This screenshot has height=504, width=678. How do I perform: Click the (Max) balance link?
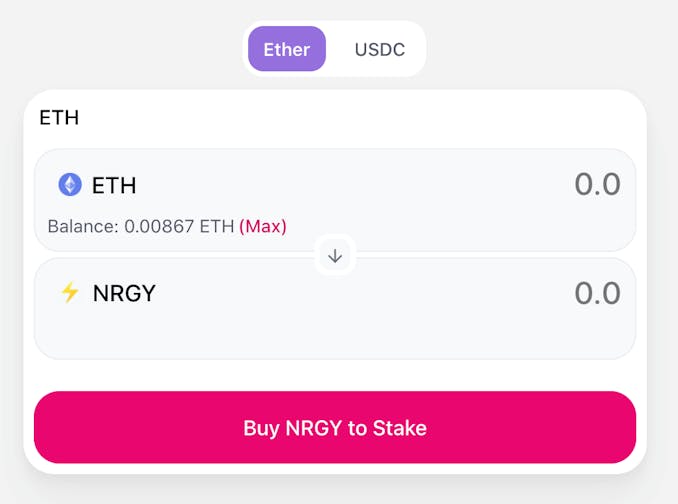(263, 226)
